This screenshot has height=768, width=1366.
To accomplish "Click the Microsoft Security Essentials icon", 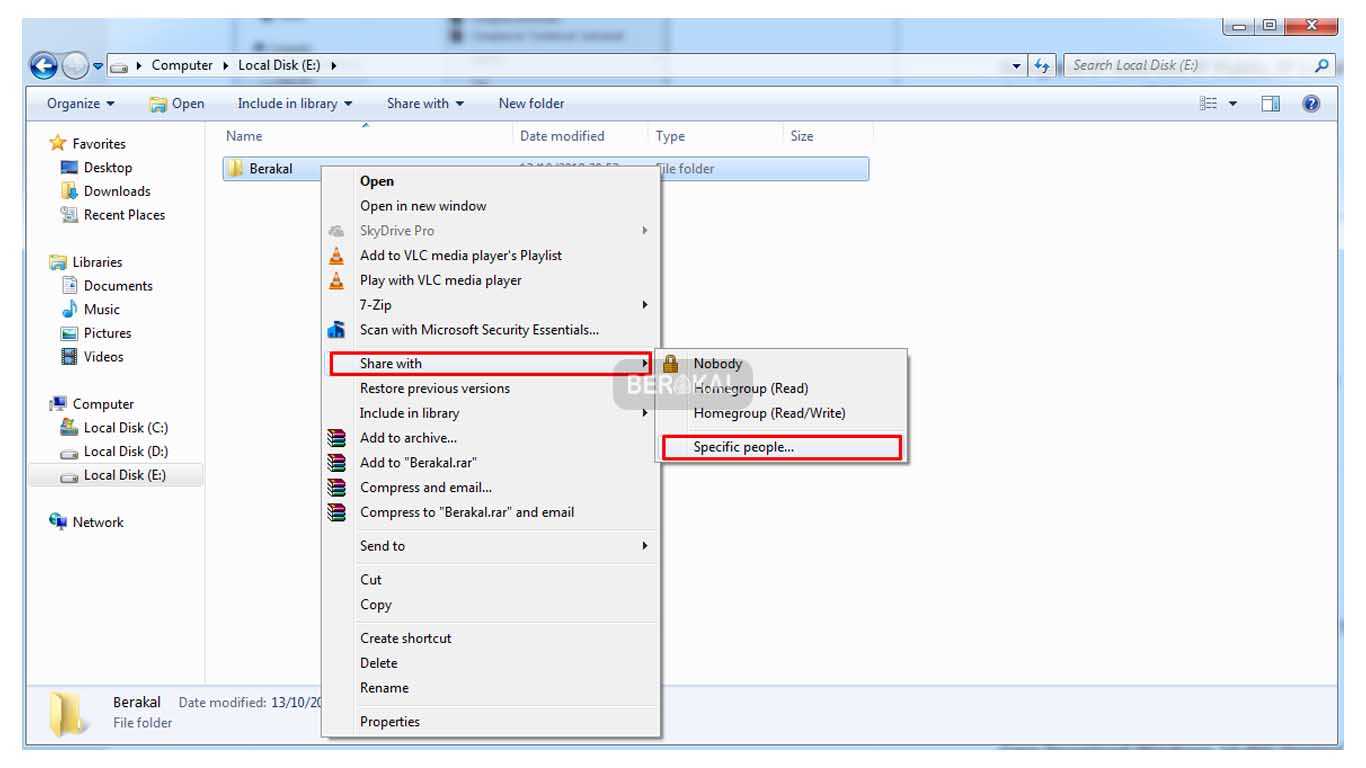I will (x=337, y=329).
